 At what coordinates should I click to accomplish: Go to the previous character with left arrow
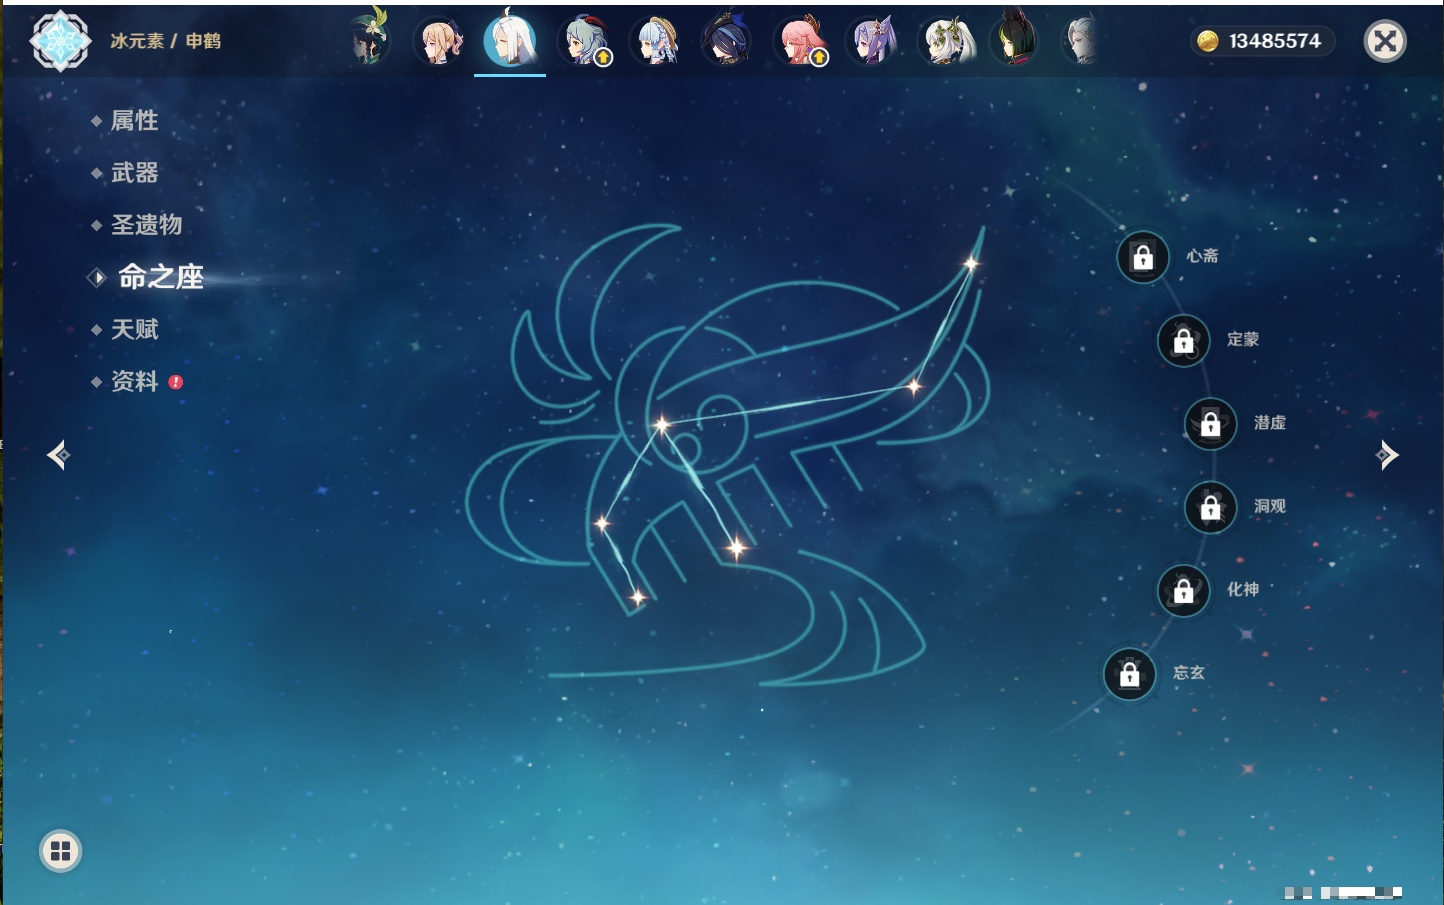click(58, 455)
